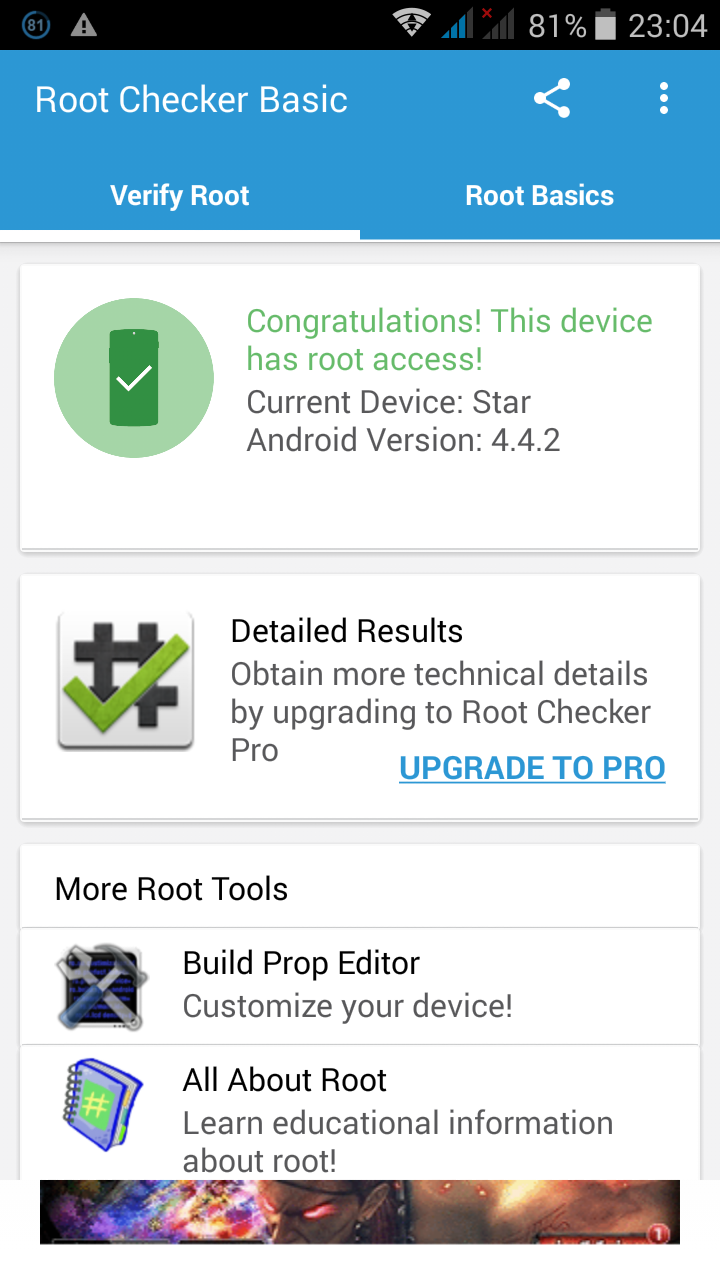Open Build Prop Editor list entry
720x1280 pixels.
(x=360, y=986)
